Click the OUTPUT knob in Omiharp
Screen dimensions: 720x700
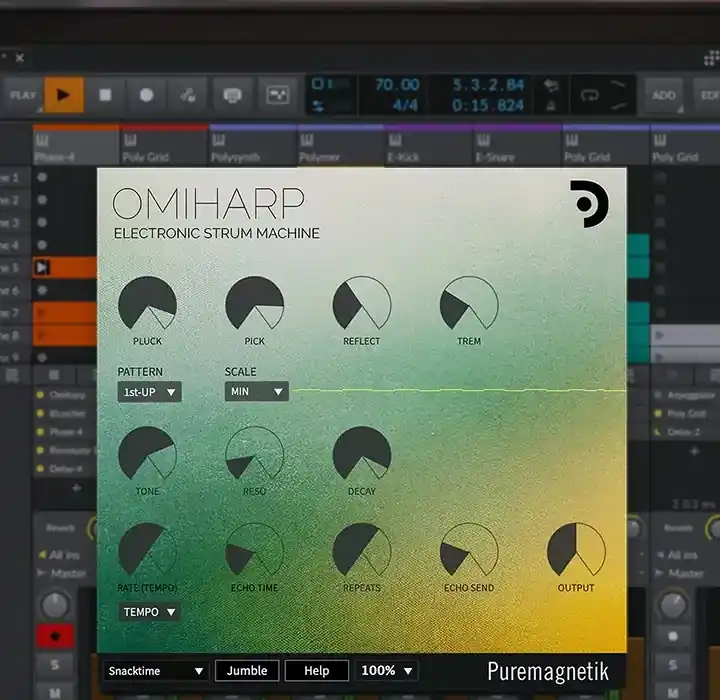point(576,550)
